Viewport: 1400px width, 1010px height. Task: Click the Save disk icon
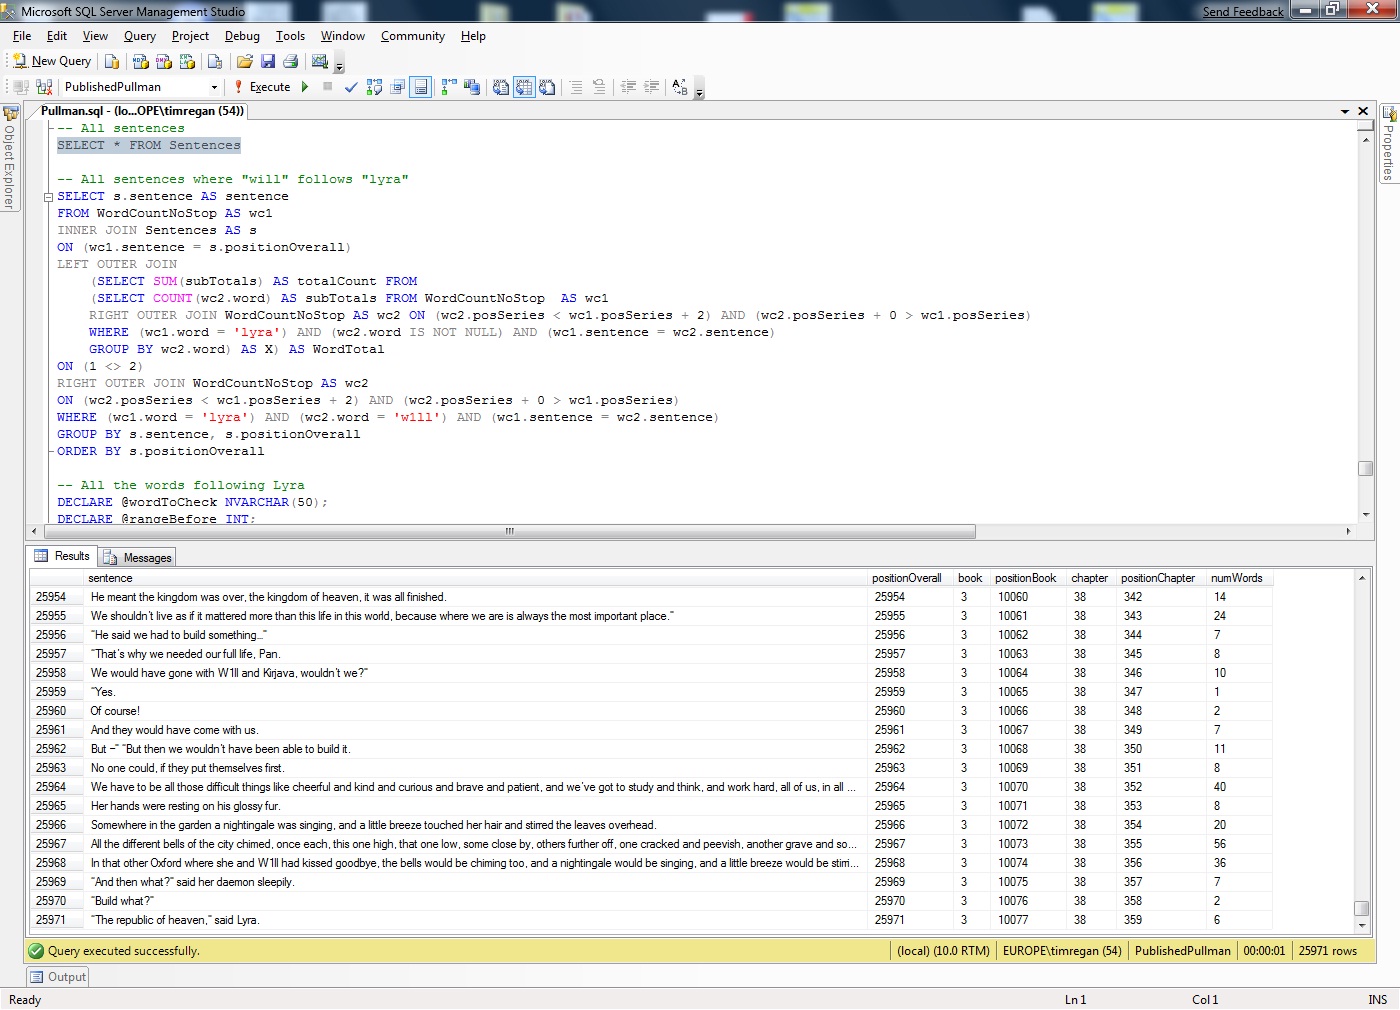click(267, 61)
